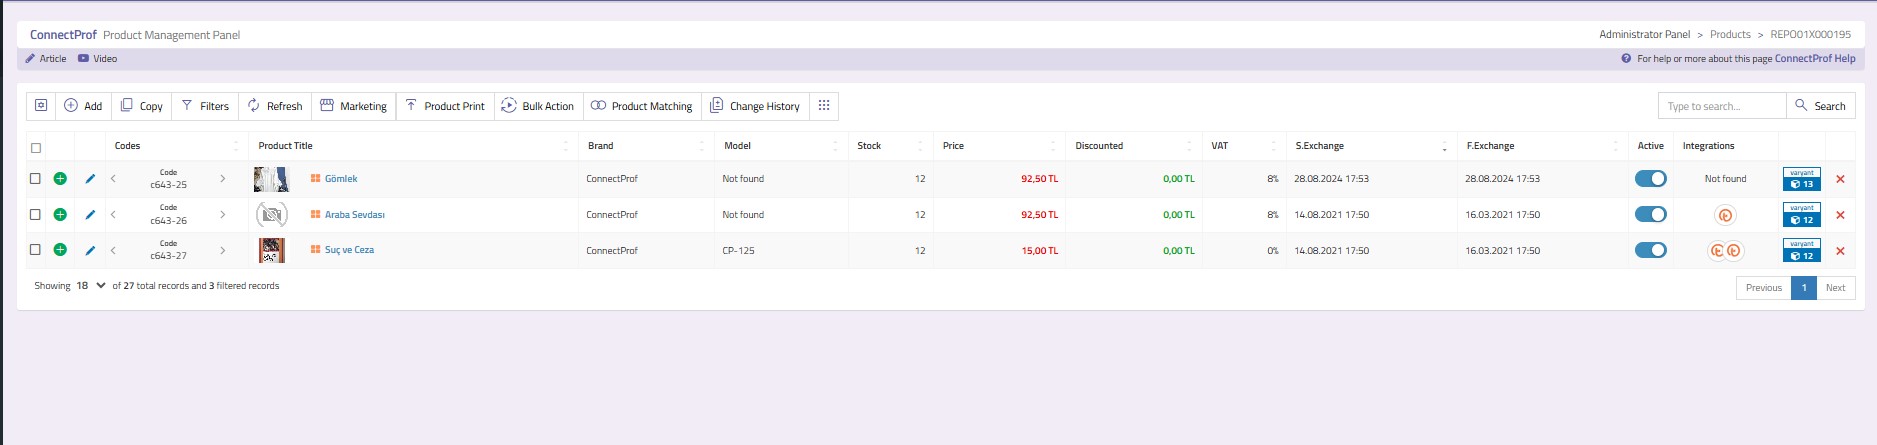Open Product Matching tool
The image size is (1877, 445).
pos(641,106)
